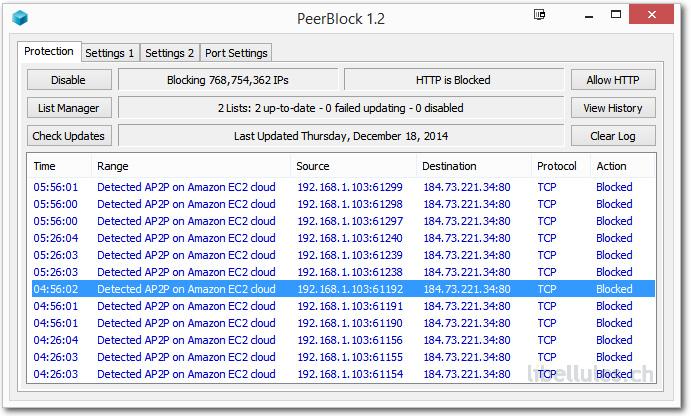This screenshot has height=416, width=691.
Task: Click TCP in the 05:26:04 row
Action: pos(547,238)
